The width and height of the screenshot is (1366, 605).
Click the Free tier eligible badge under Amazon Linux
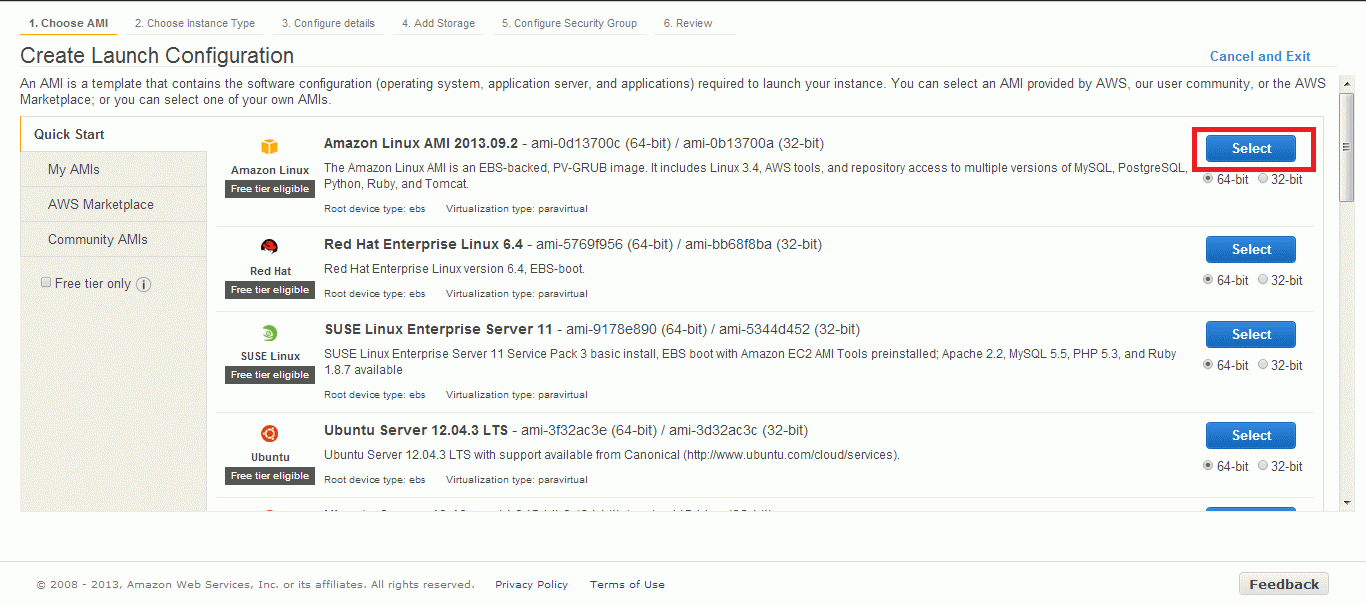[270, 188]
